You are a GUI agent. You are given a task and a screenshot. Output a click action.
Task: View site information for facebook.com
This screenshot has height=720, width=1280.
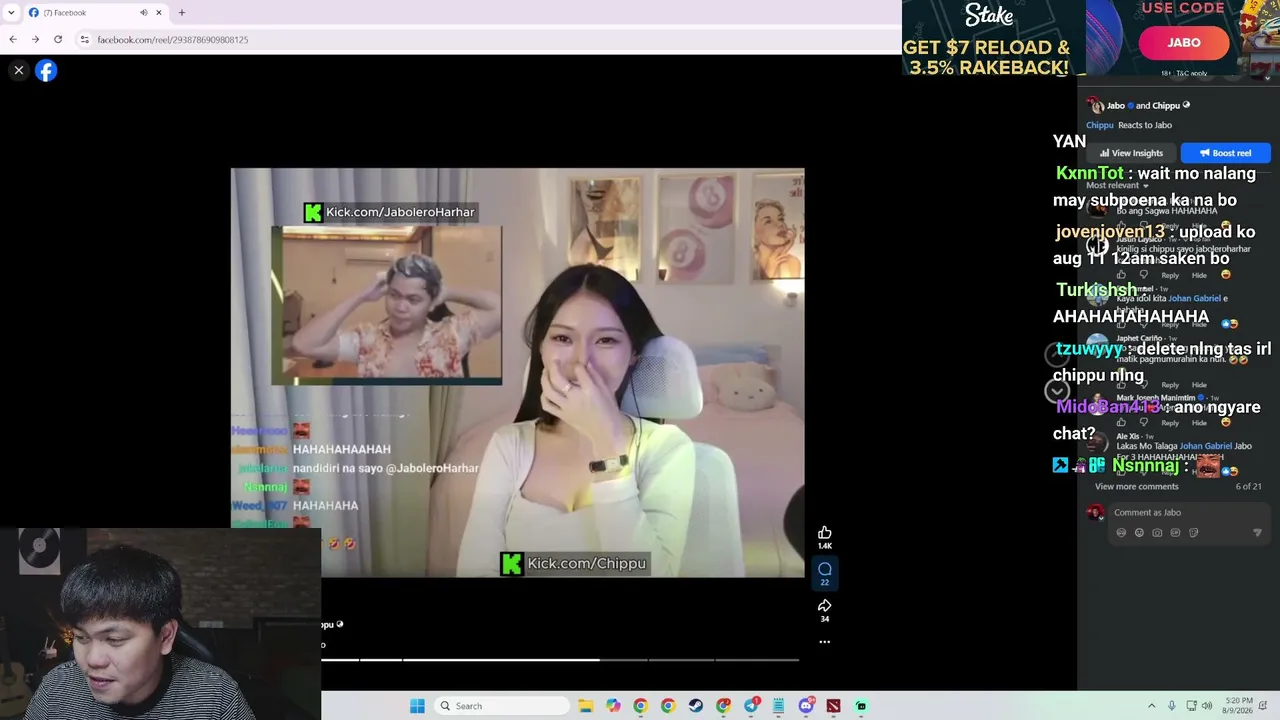[x=85, y=39]
